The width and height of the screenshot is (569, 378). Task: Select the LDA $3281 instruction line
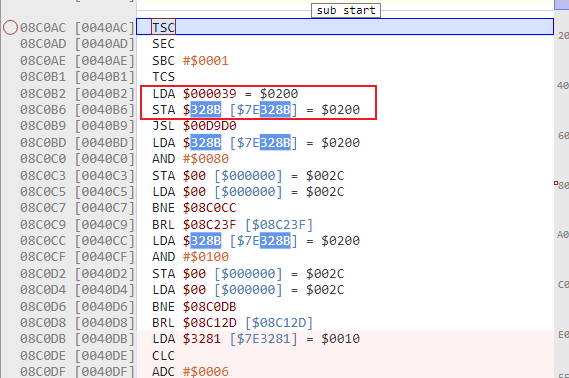[256, 339]
